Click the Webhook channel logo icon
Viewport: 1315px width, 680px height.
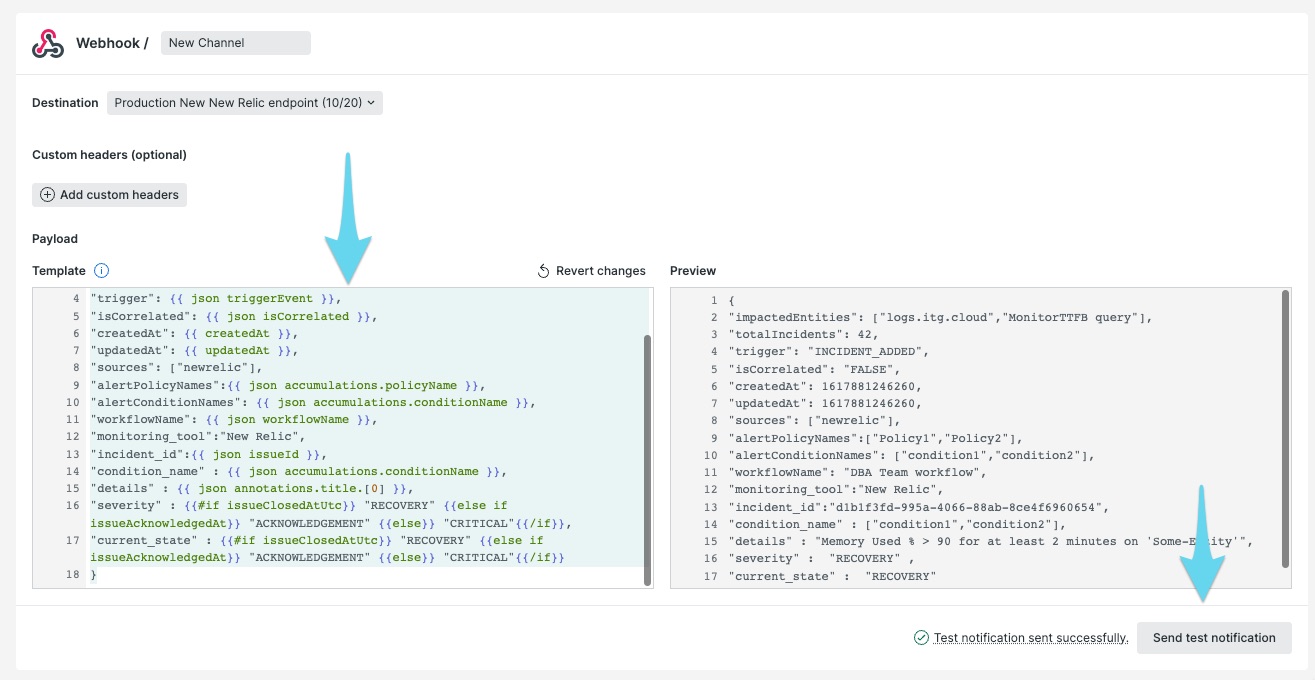46,42
